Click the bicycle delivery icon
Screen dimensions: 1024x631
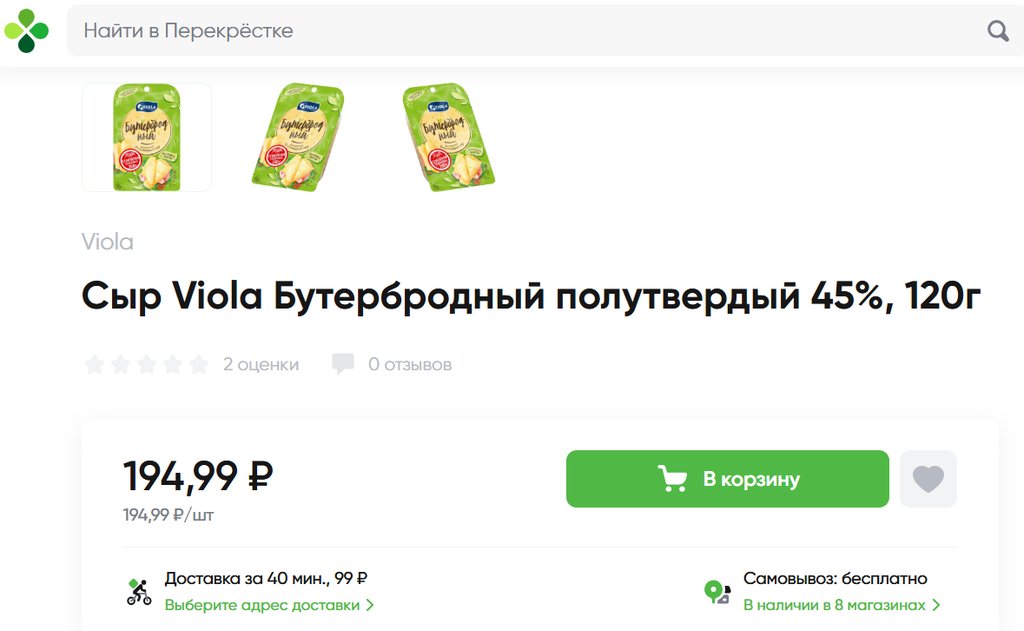139,592
